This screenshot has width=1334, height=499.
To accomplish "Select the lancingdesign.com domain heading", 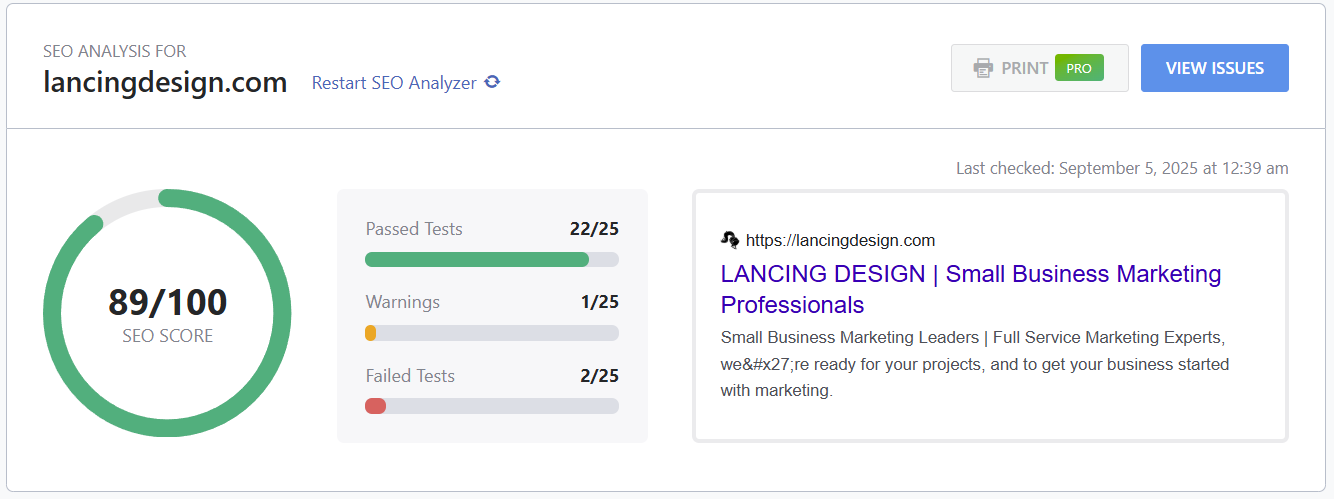I will pos(165,82).
